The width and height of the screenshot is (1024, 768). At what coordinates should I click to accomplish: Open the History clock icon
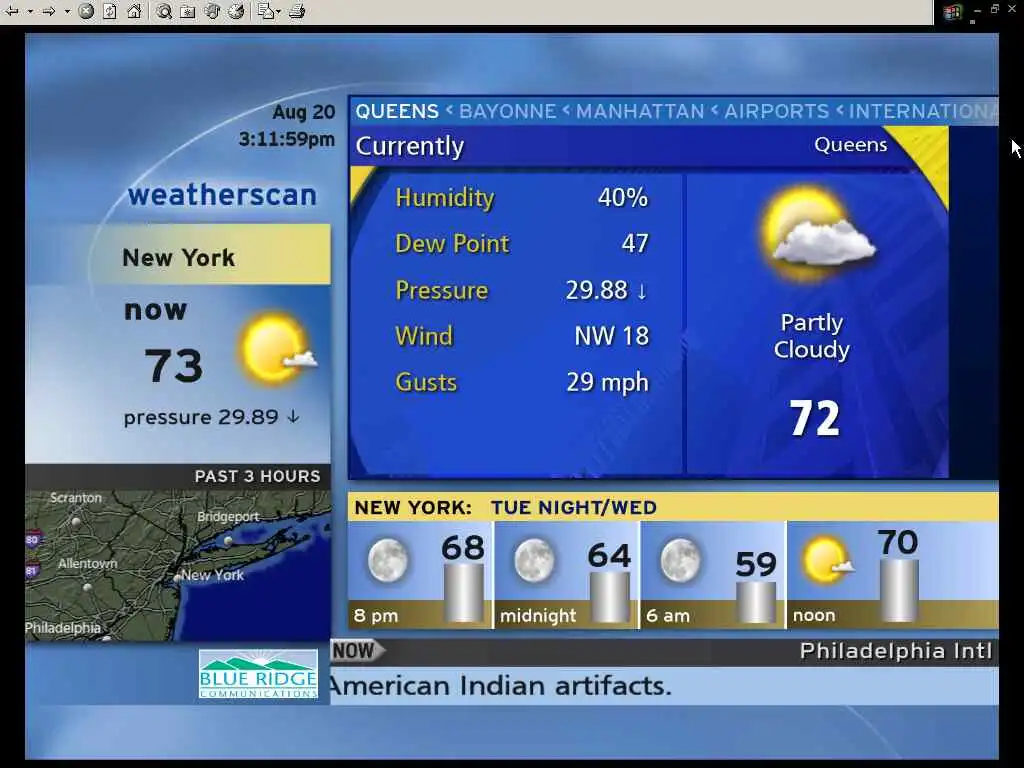point(236,11)
